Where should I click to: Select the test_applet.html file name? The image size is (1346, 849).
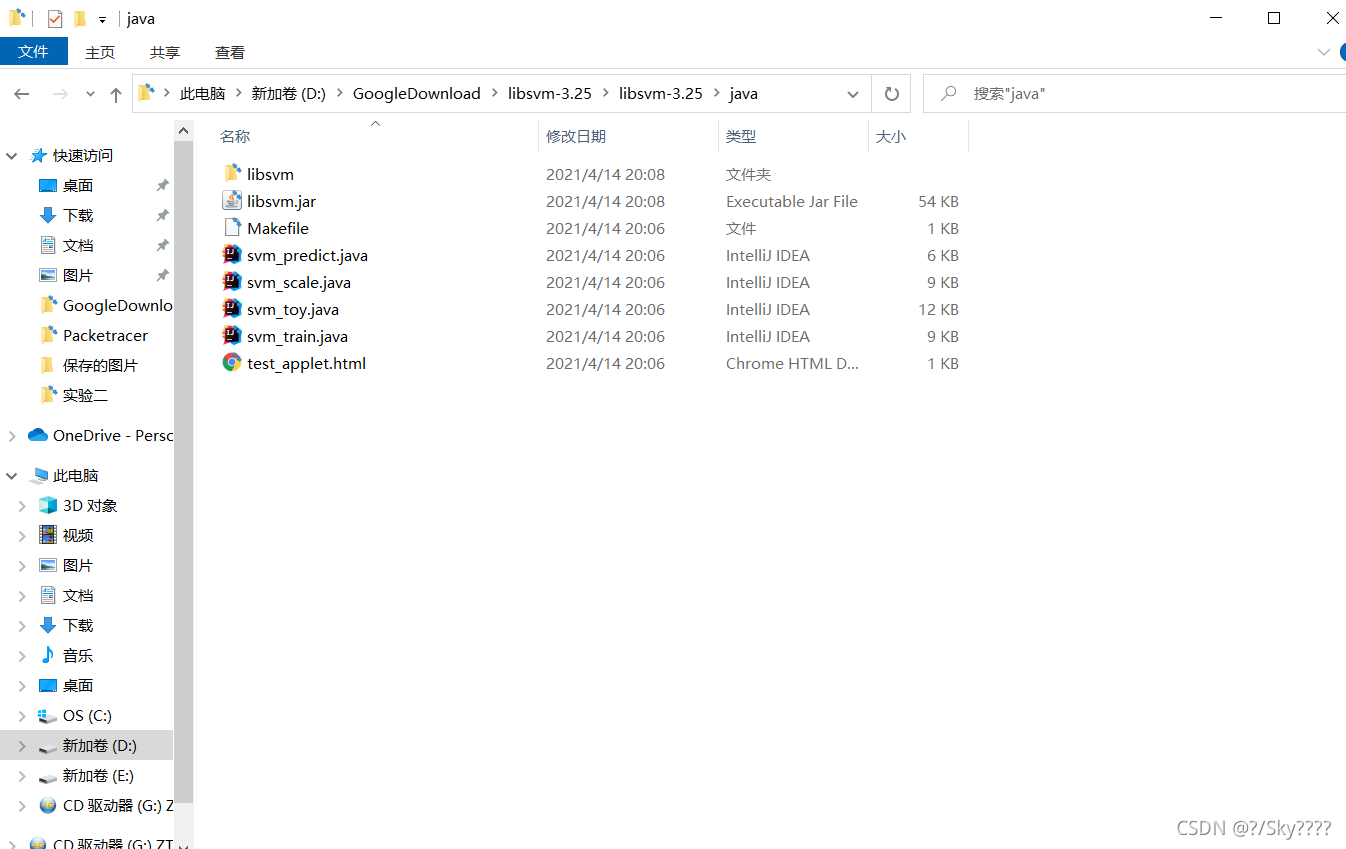307,363
